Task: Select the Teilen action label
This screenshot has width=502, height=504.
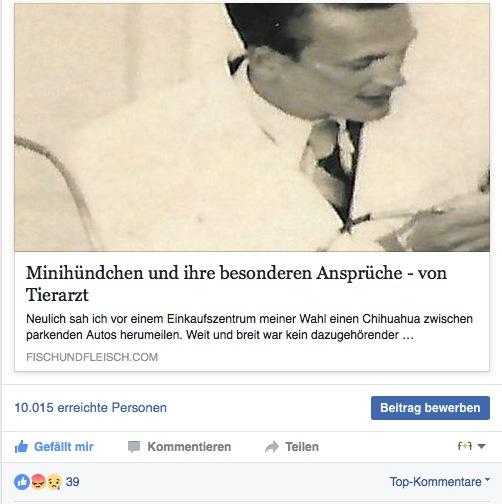Action: [302, 447]
